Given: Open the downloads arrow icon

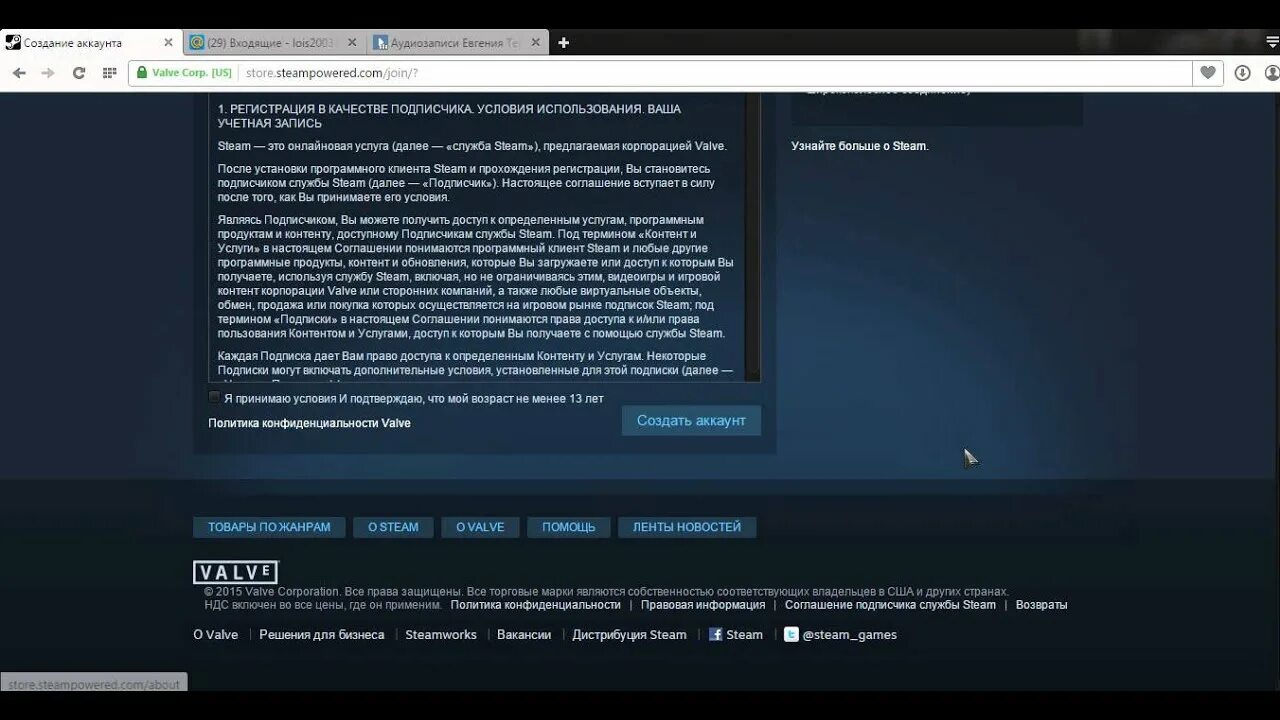Looking at the screenshot, I should 1242,73.
